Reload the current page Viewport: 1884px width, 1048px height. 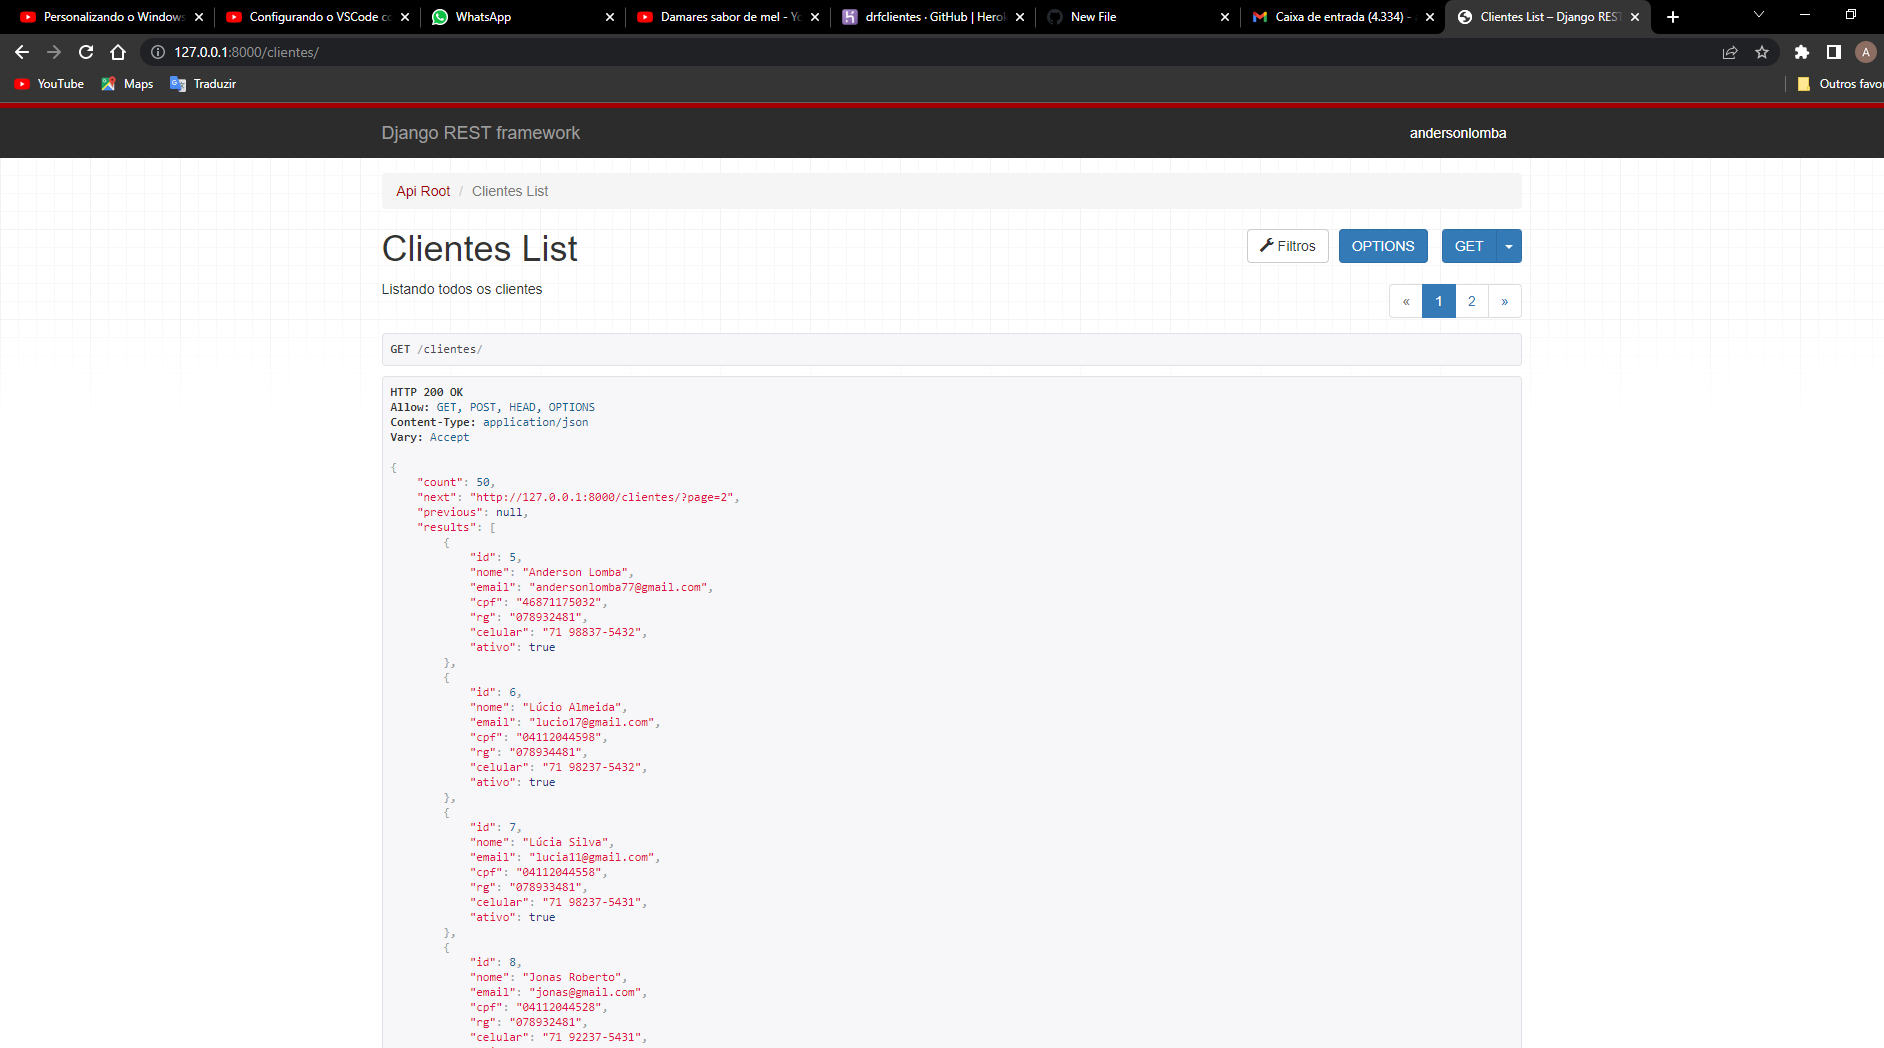point(86,52)
